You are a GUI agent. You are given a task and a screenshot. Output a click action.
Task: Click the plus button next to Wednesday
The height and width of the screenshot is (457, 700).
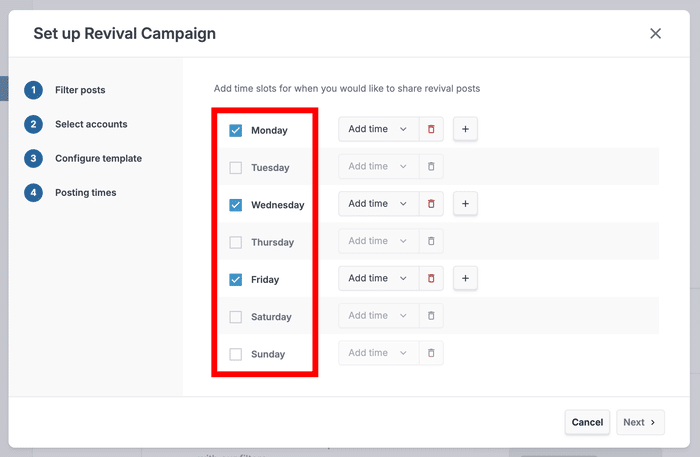coord(465,204)
